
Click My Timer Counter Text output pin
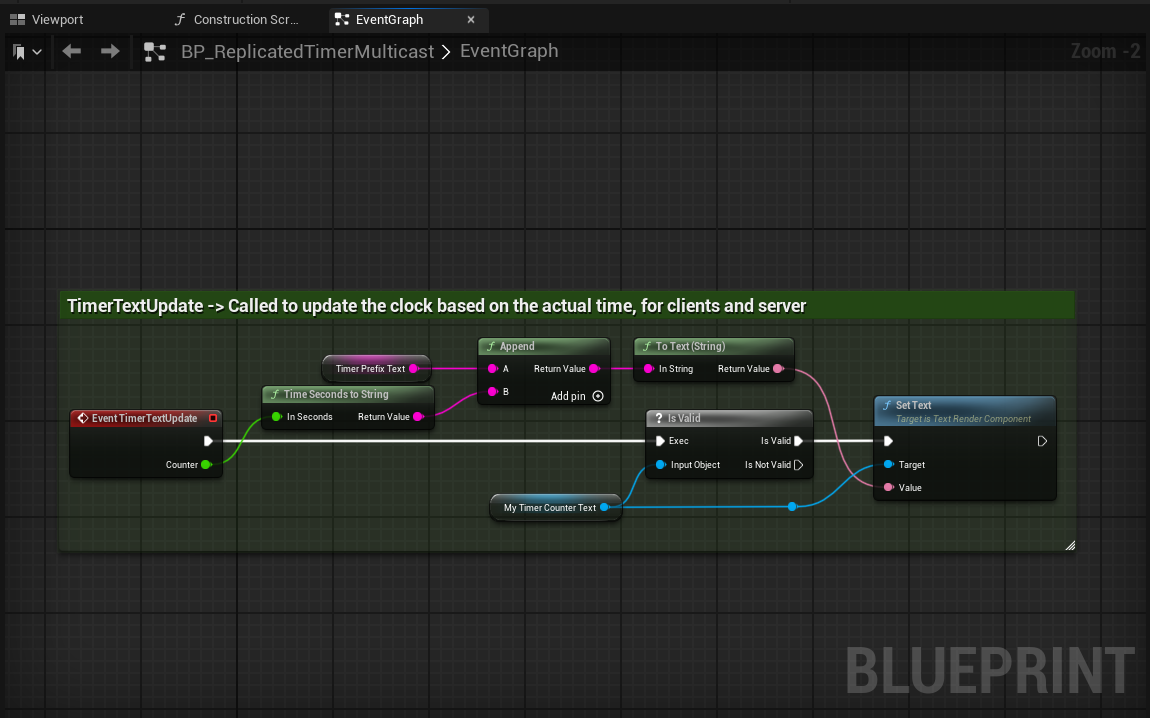[605, 507]
